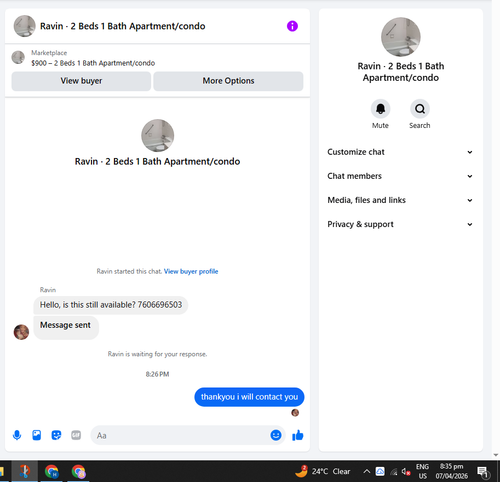500x482 pixels.
Task: Open the right panel profile picture
Action: 401,37
